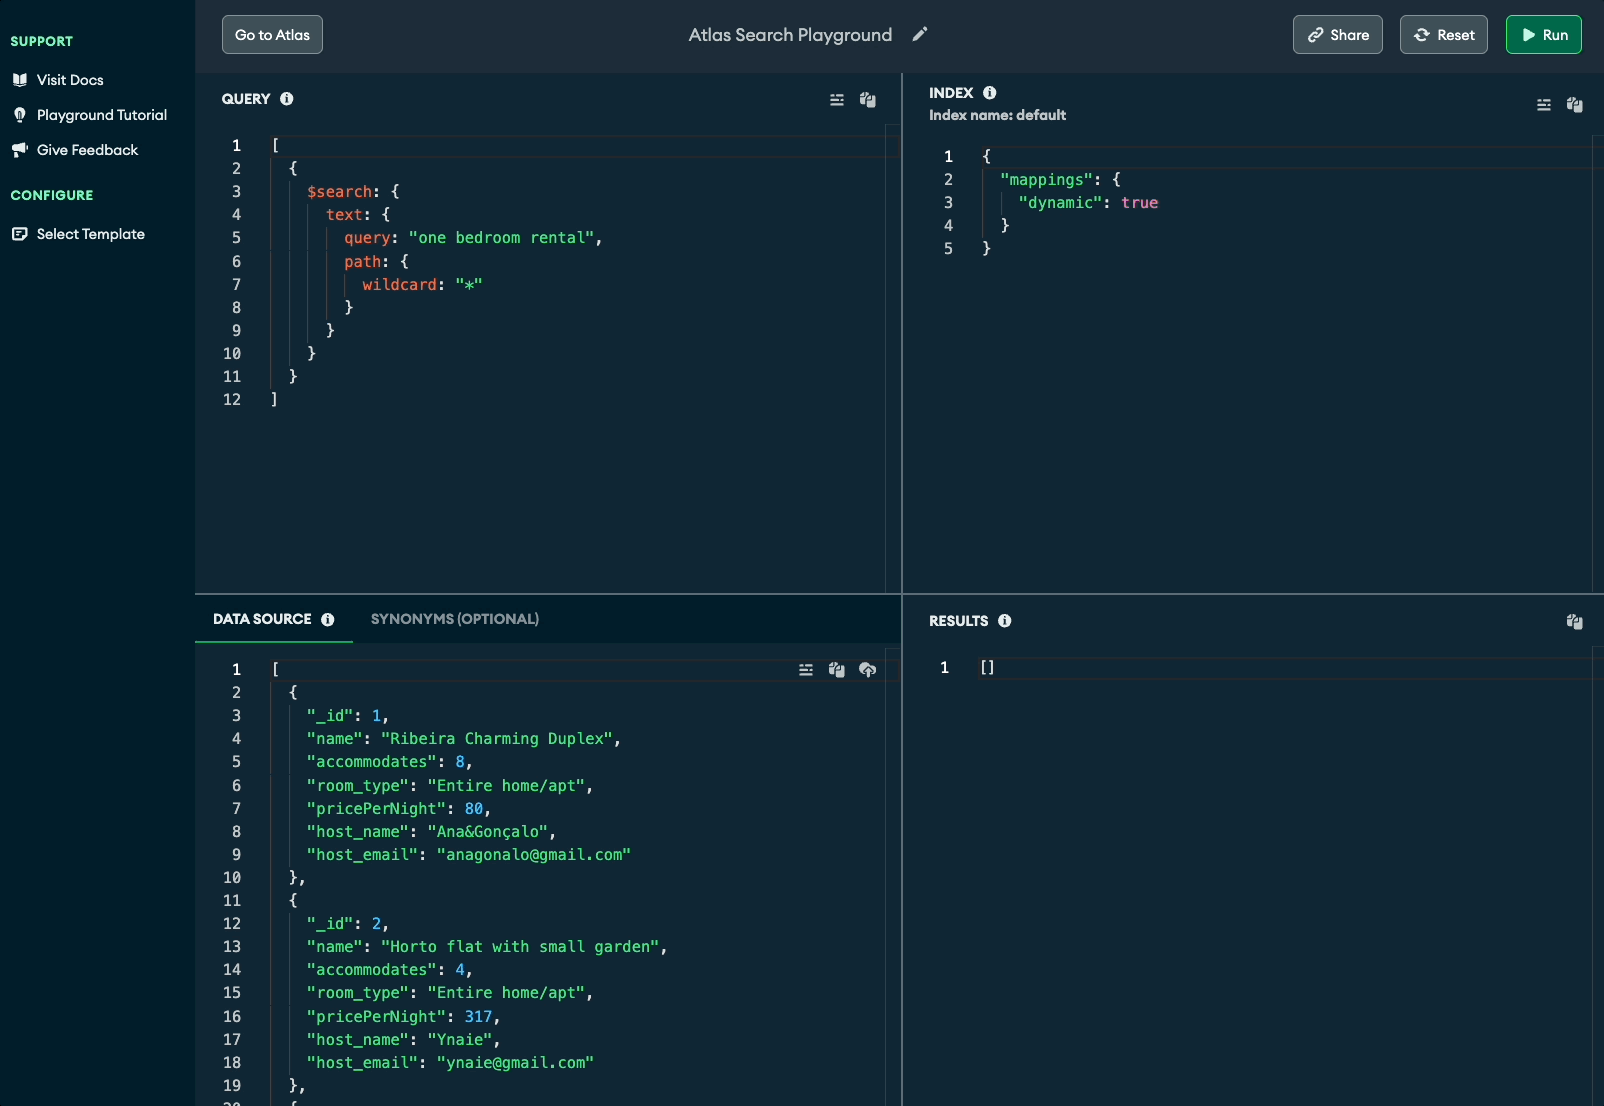This screenshot has width=1604, height=1106.
Task: Copy the results output
Action: pos(1575,622)
